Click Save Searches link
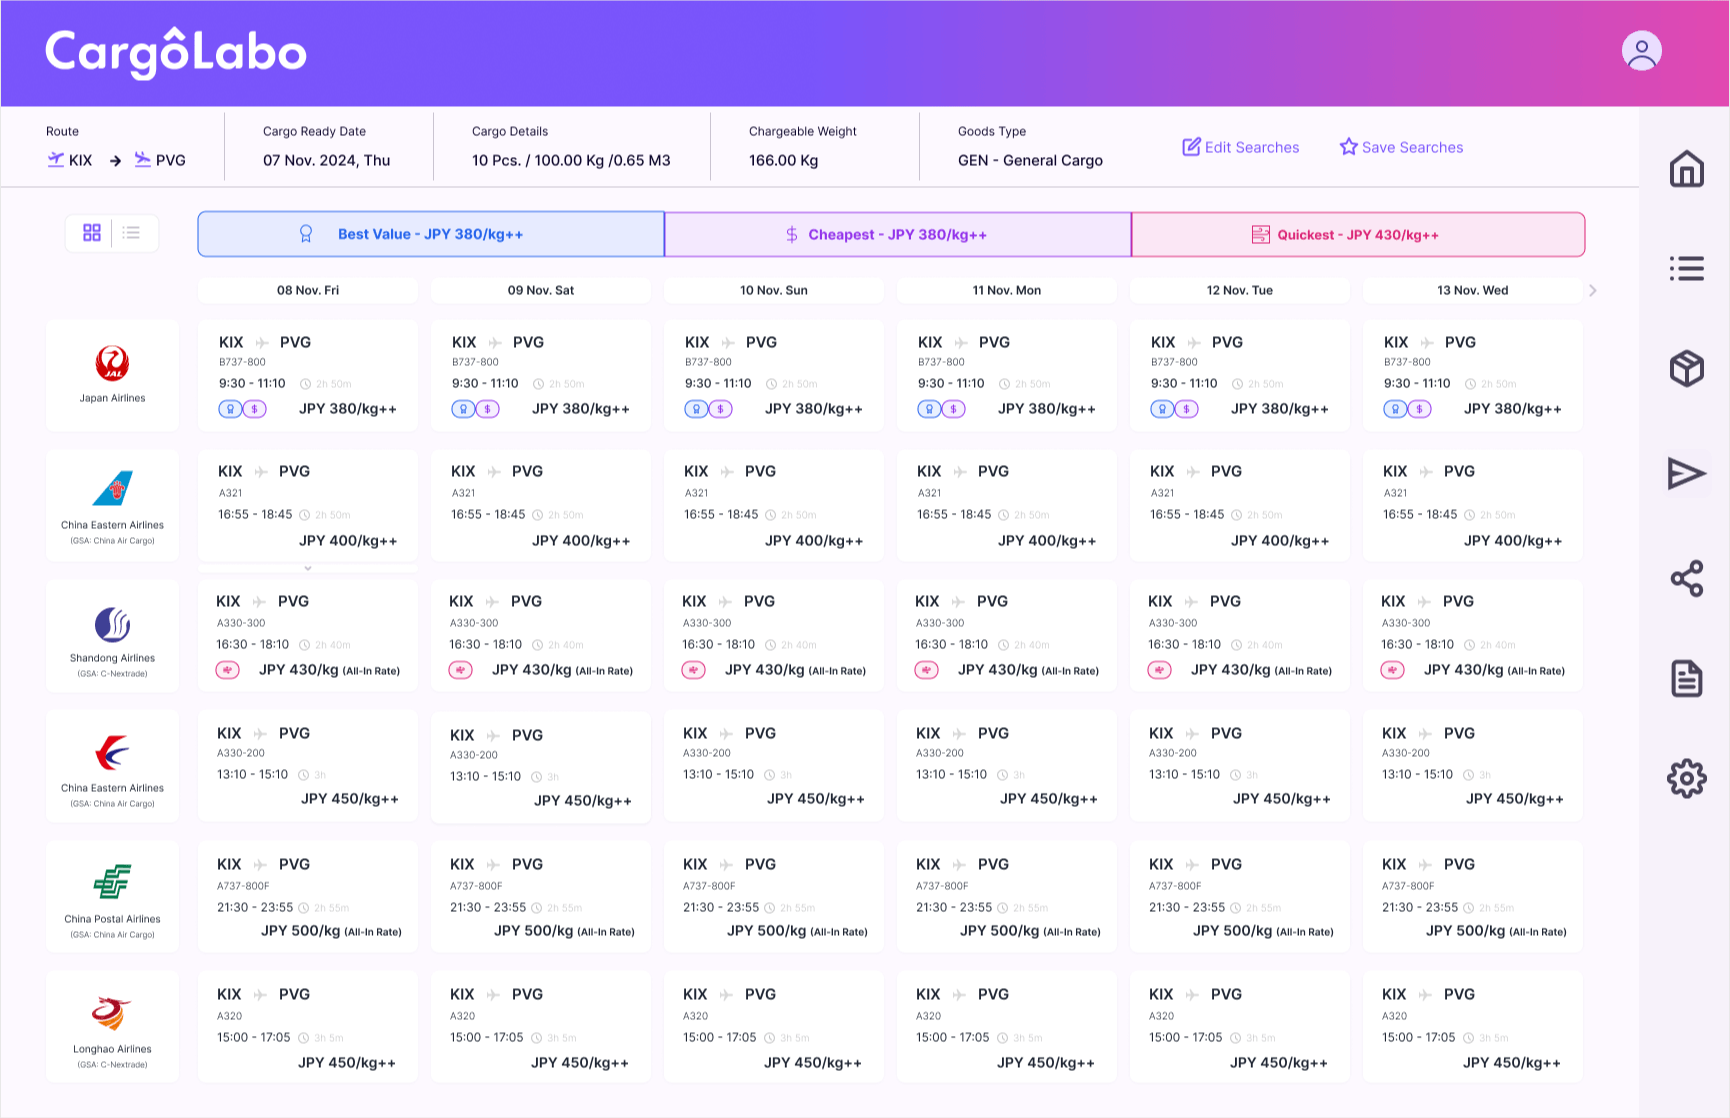This screenshot has height=1118, width=1730. point(1401,147)
